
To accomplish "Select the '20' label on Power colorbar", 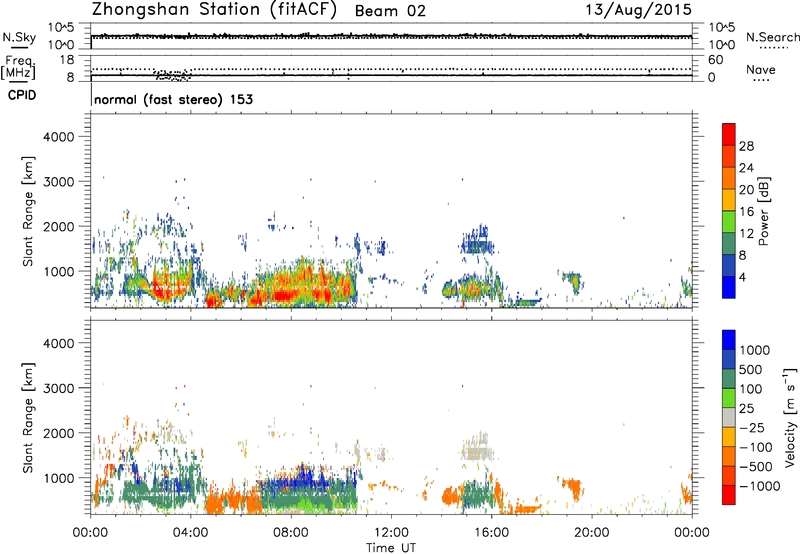I will tap(746, 190).
